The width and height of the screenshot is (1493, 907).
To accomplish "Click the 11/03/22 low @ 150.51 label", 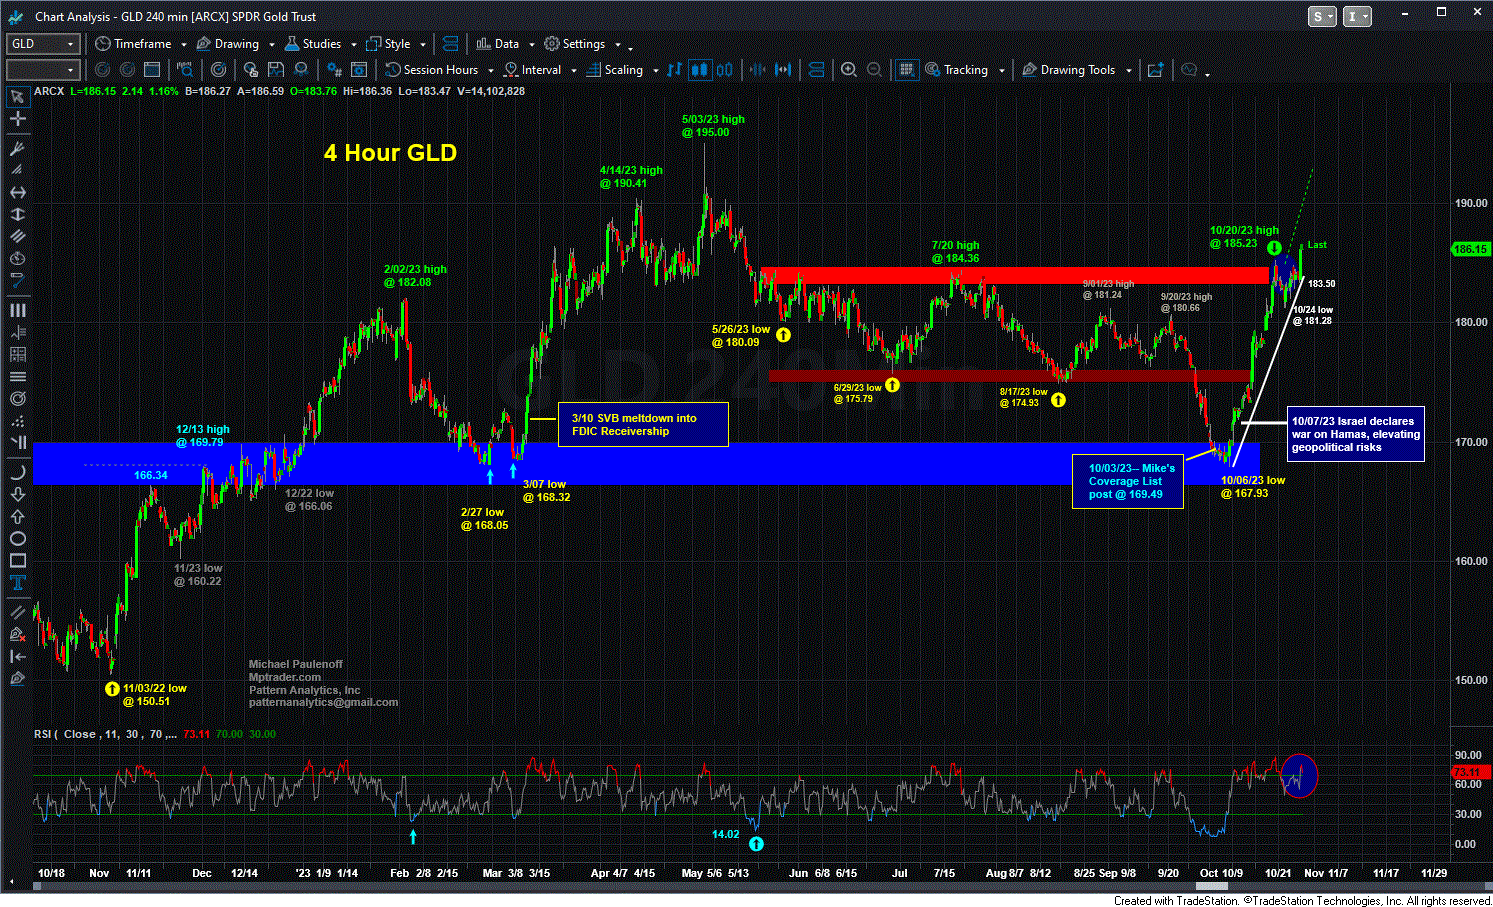I will 154,695.
